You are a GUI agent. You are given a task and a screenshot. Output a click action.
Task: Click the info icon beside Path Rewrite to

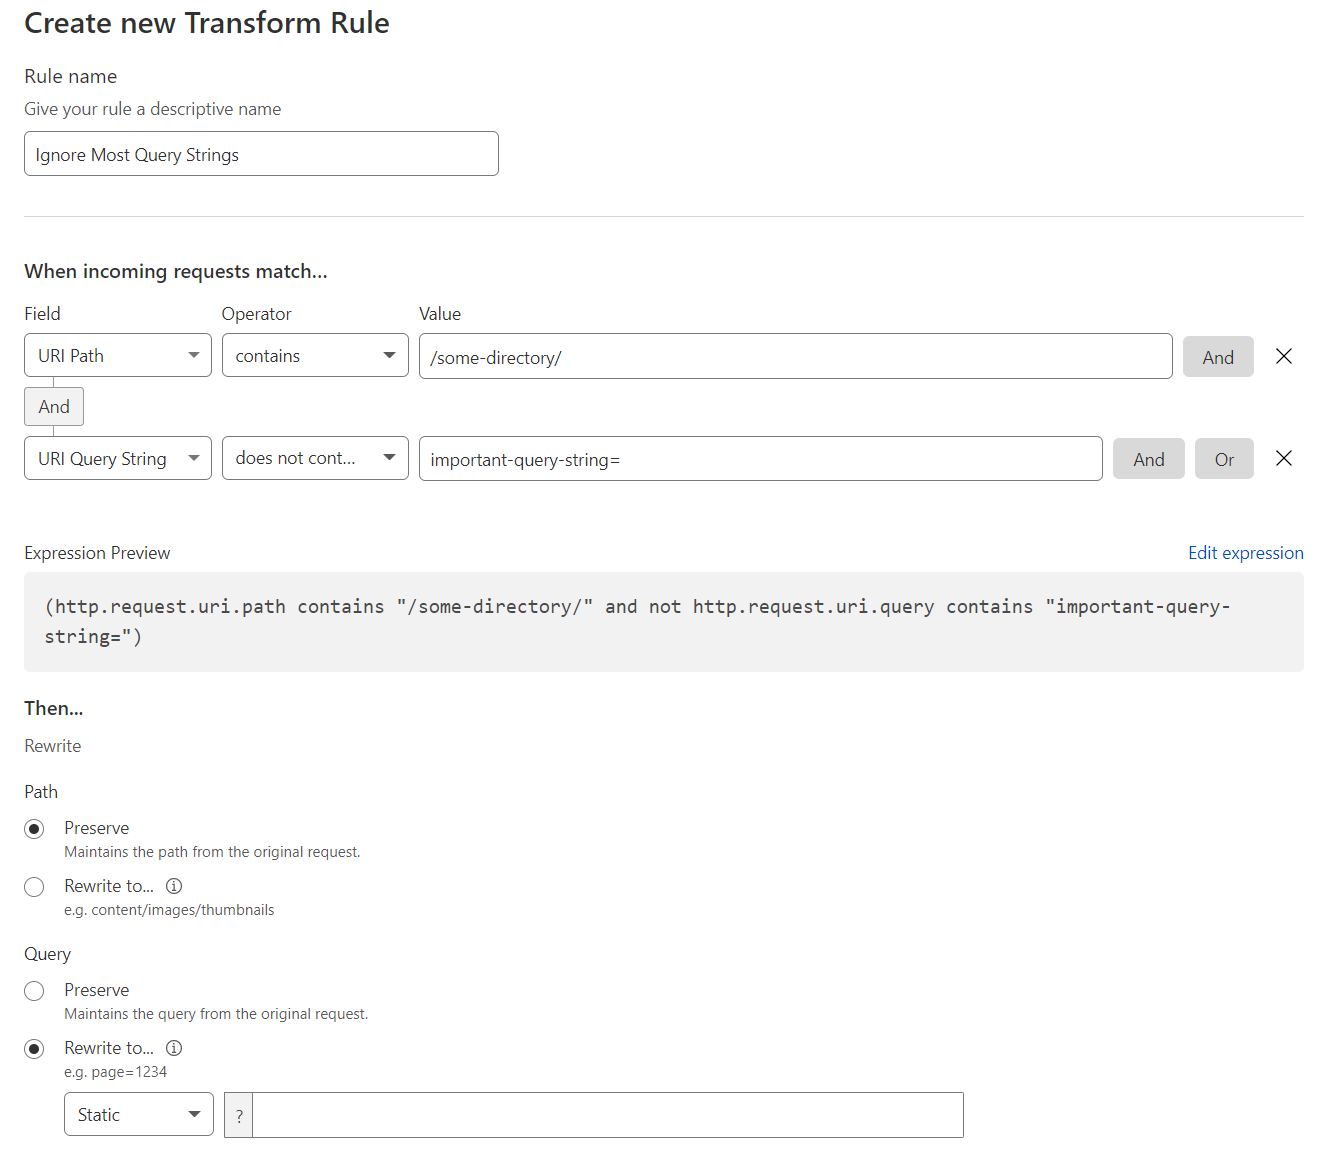click(x=174, y=886)
